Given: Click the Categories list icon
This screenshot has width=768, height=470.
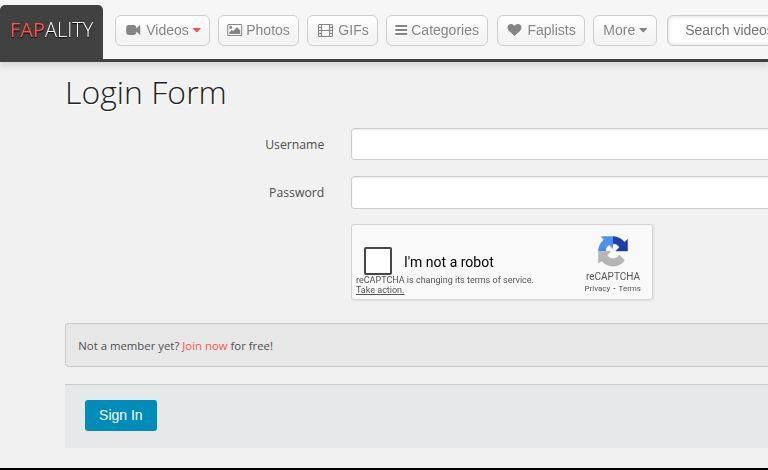Looking at the screenshot, I should [x=401, y=30].
